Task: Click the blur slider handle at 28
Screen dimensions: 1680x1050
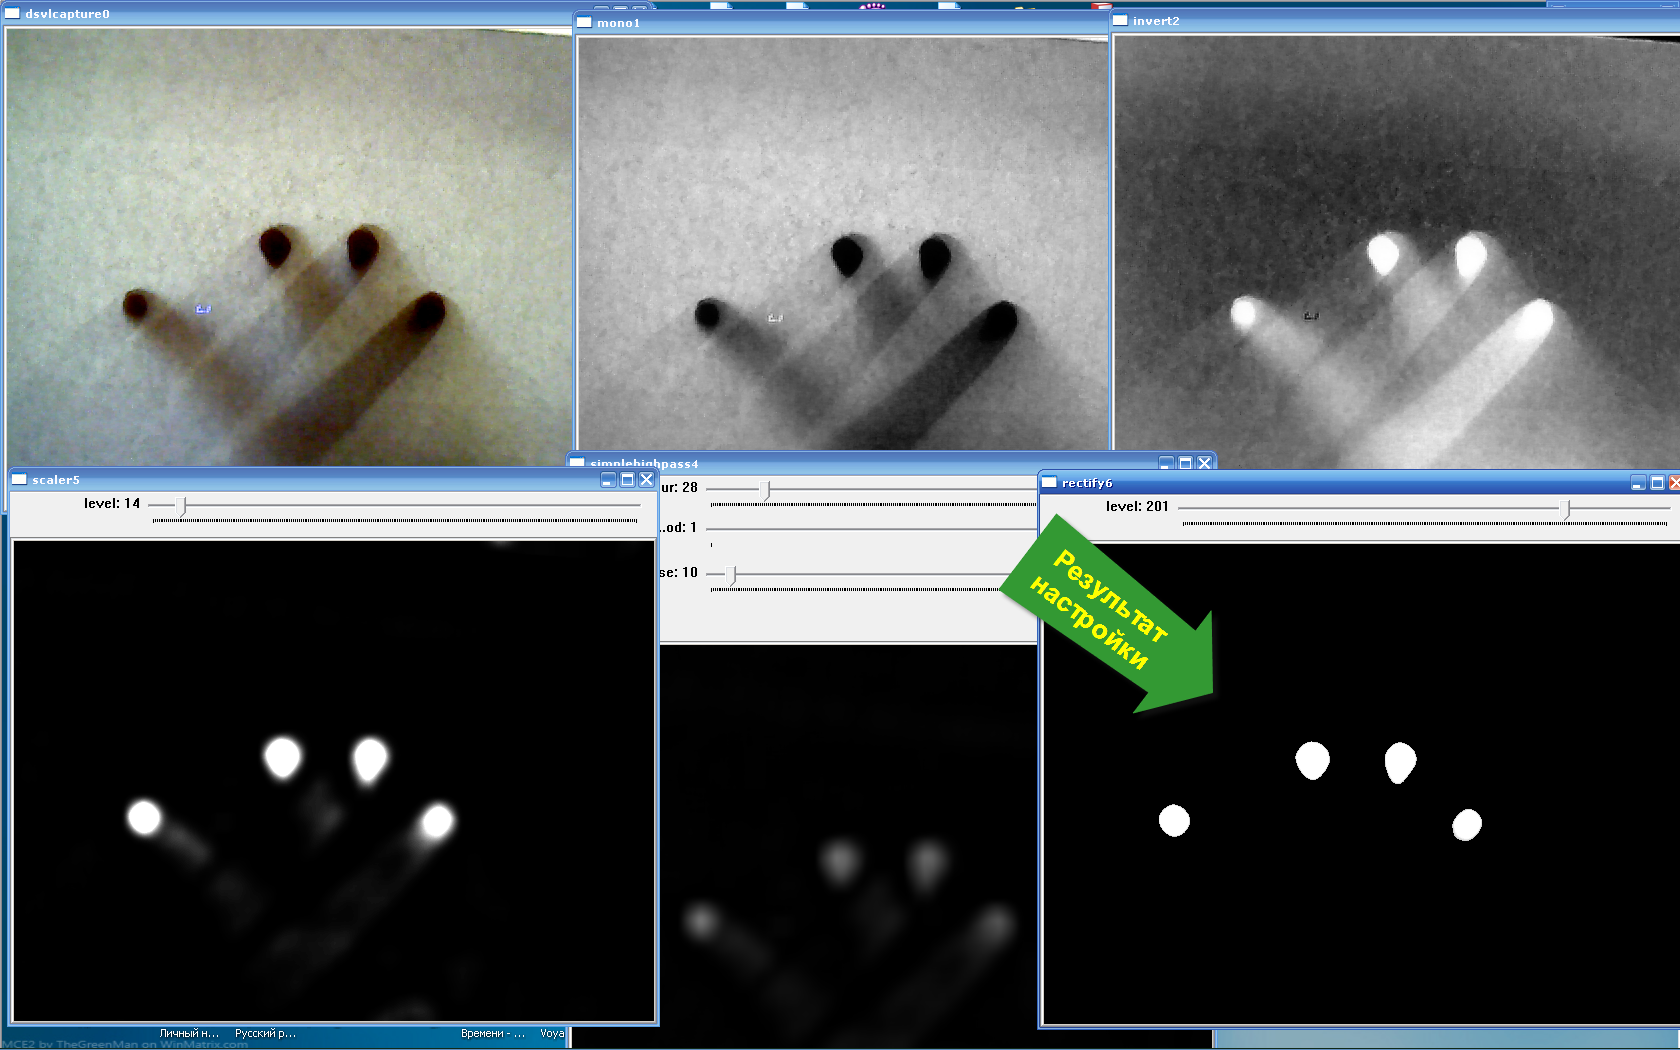Action: [x=765, y=489]
